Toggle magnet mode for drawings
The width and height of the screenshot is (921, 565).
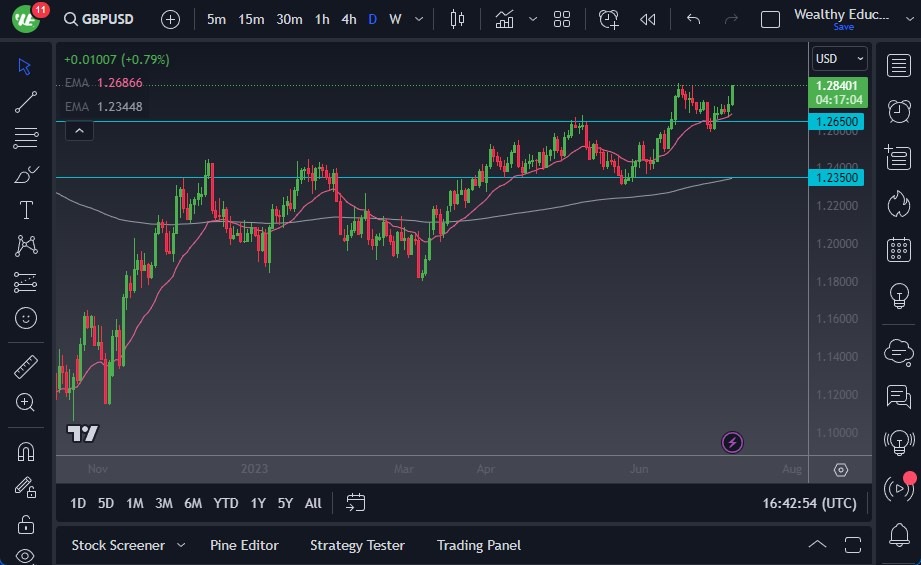tap(26, 451)
